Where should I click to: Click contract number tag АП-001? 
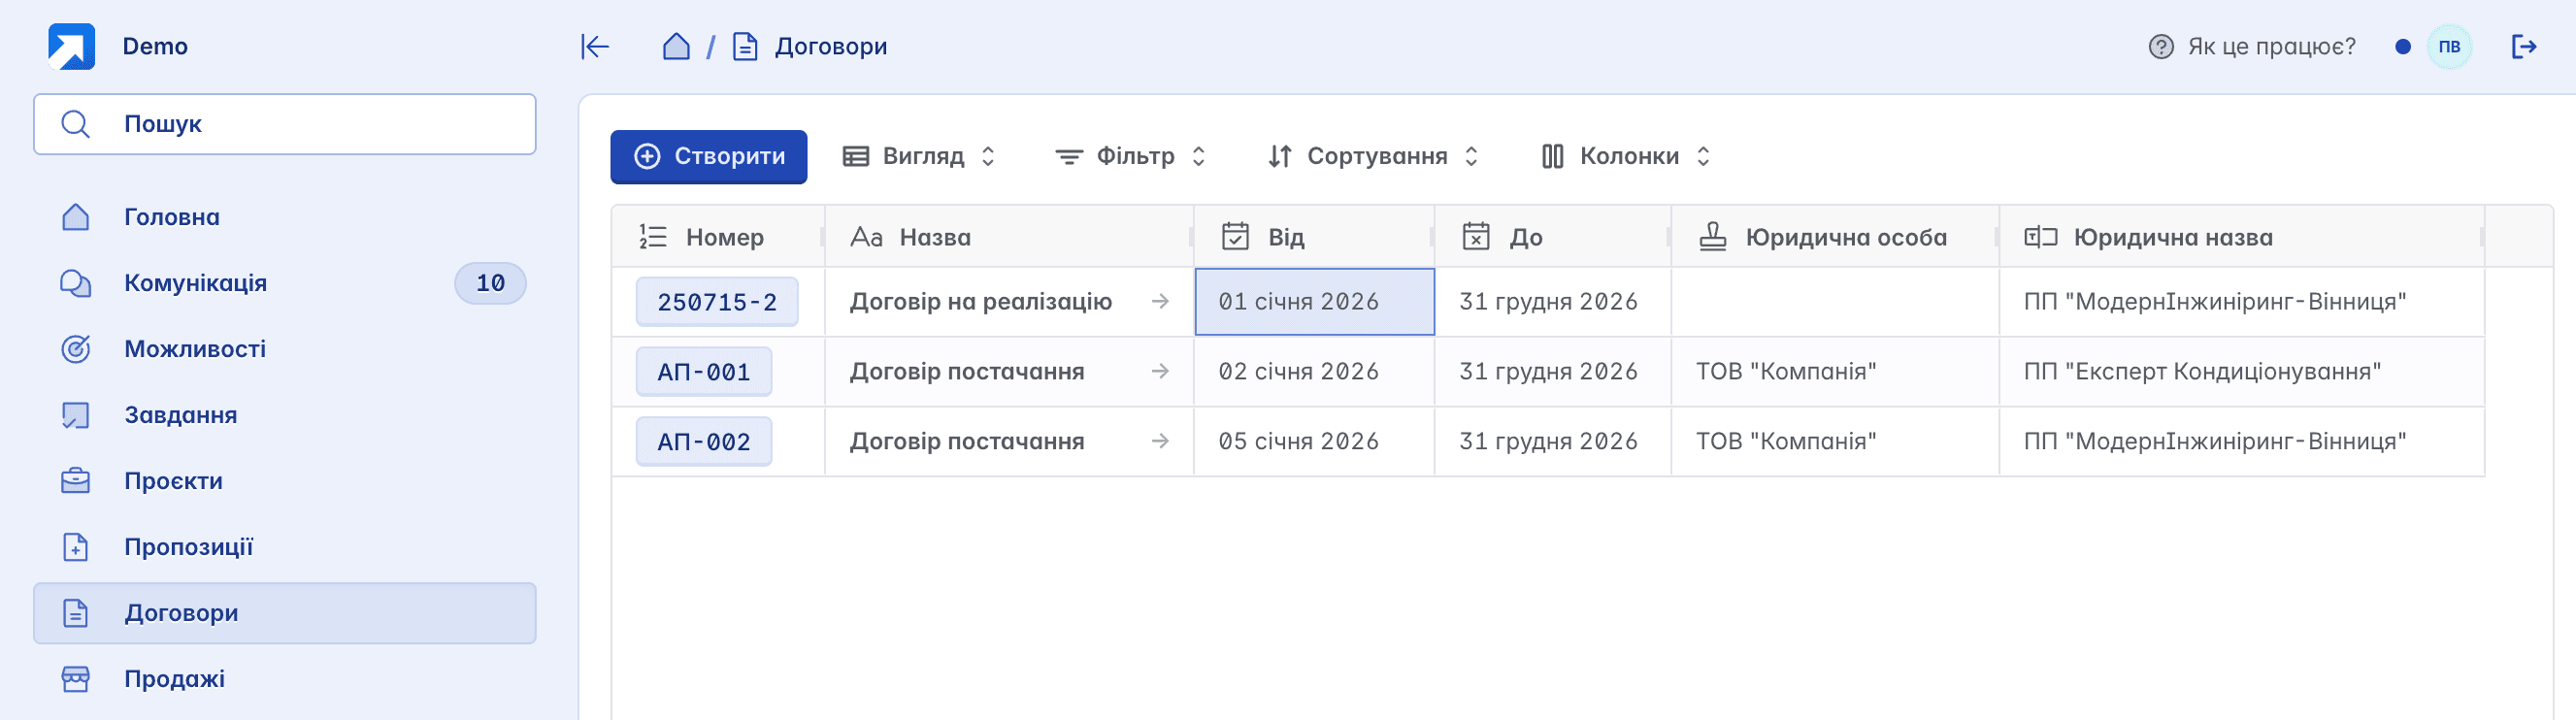(704, 372)
